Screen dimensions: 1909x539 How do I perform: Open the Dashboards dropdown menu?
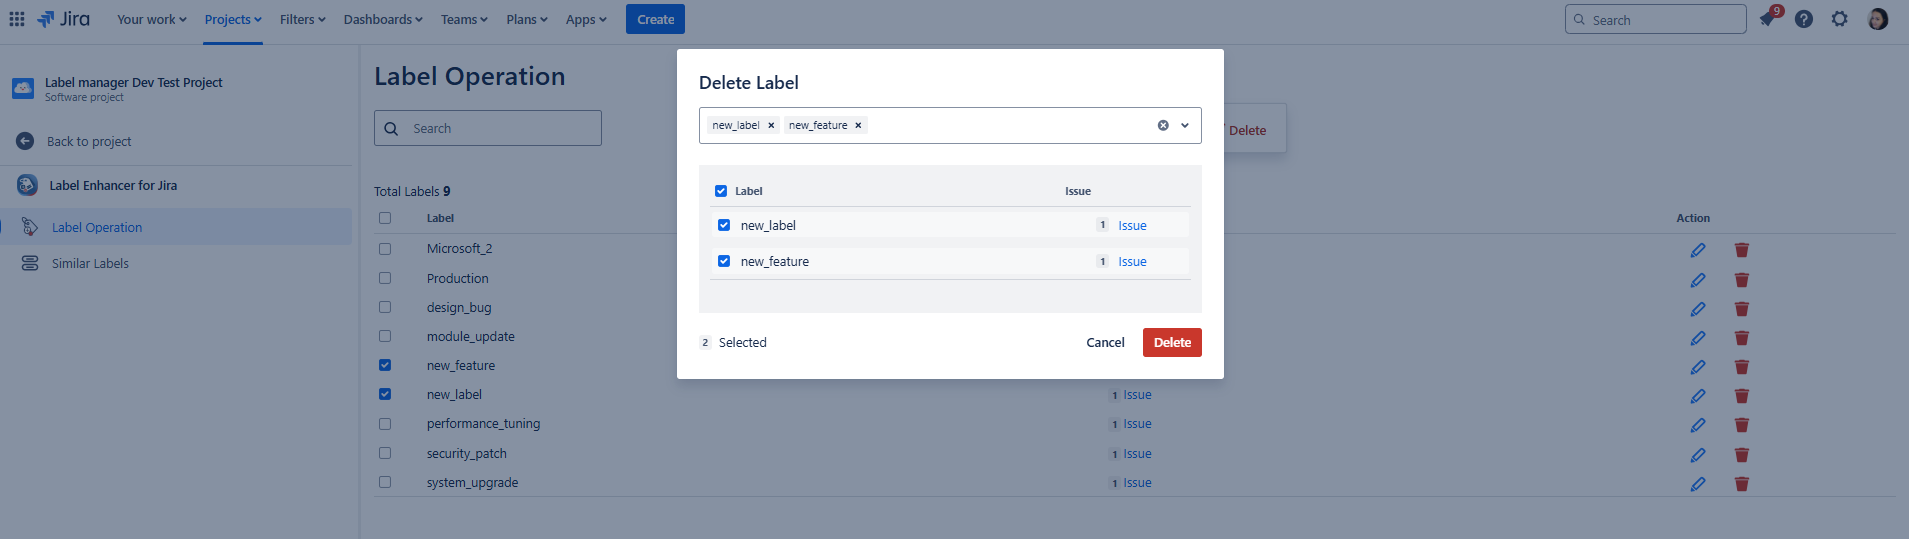(383, 19)
